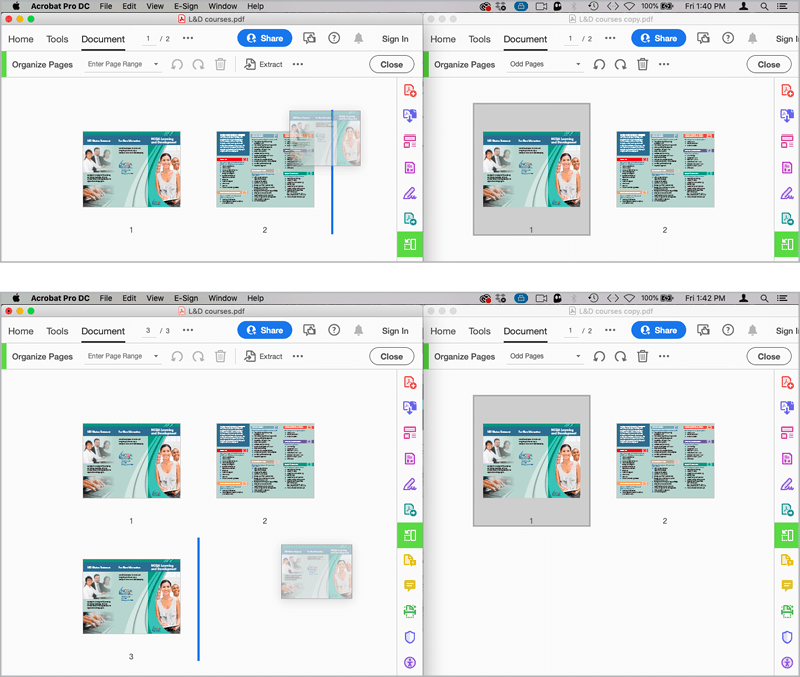This screenshot has height=677, width=800.
Task: Open Protect shield tool, lower L&D courses.pdf sidebar
Action: click(410, 637)
